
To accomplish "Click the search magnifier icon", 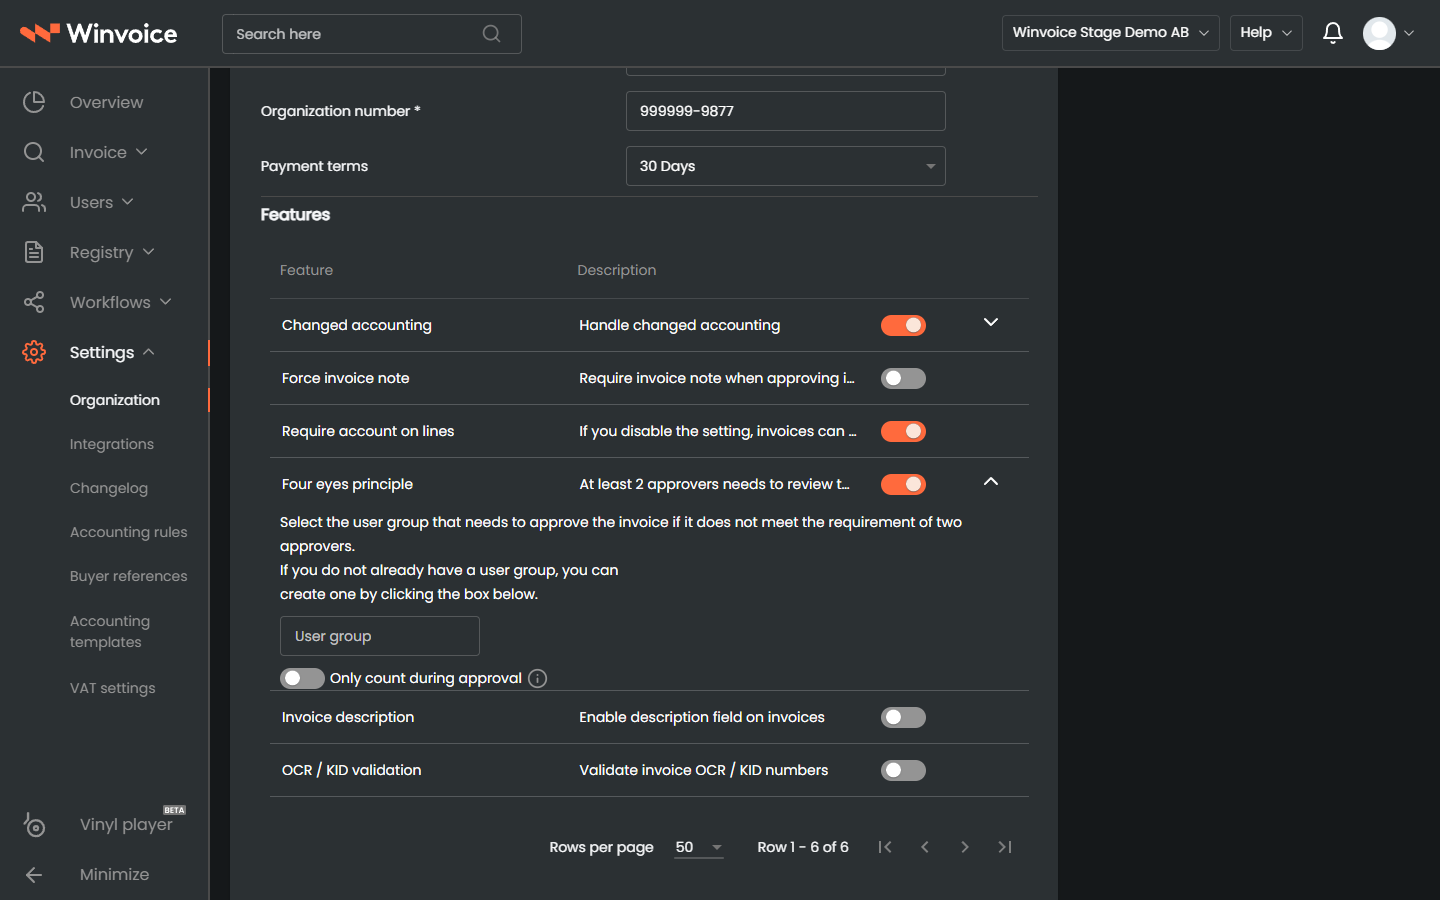I will pos(491,34).
